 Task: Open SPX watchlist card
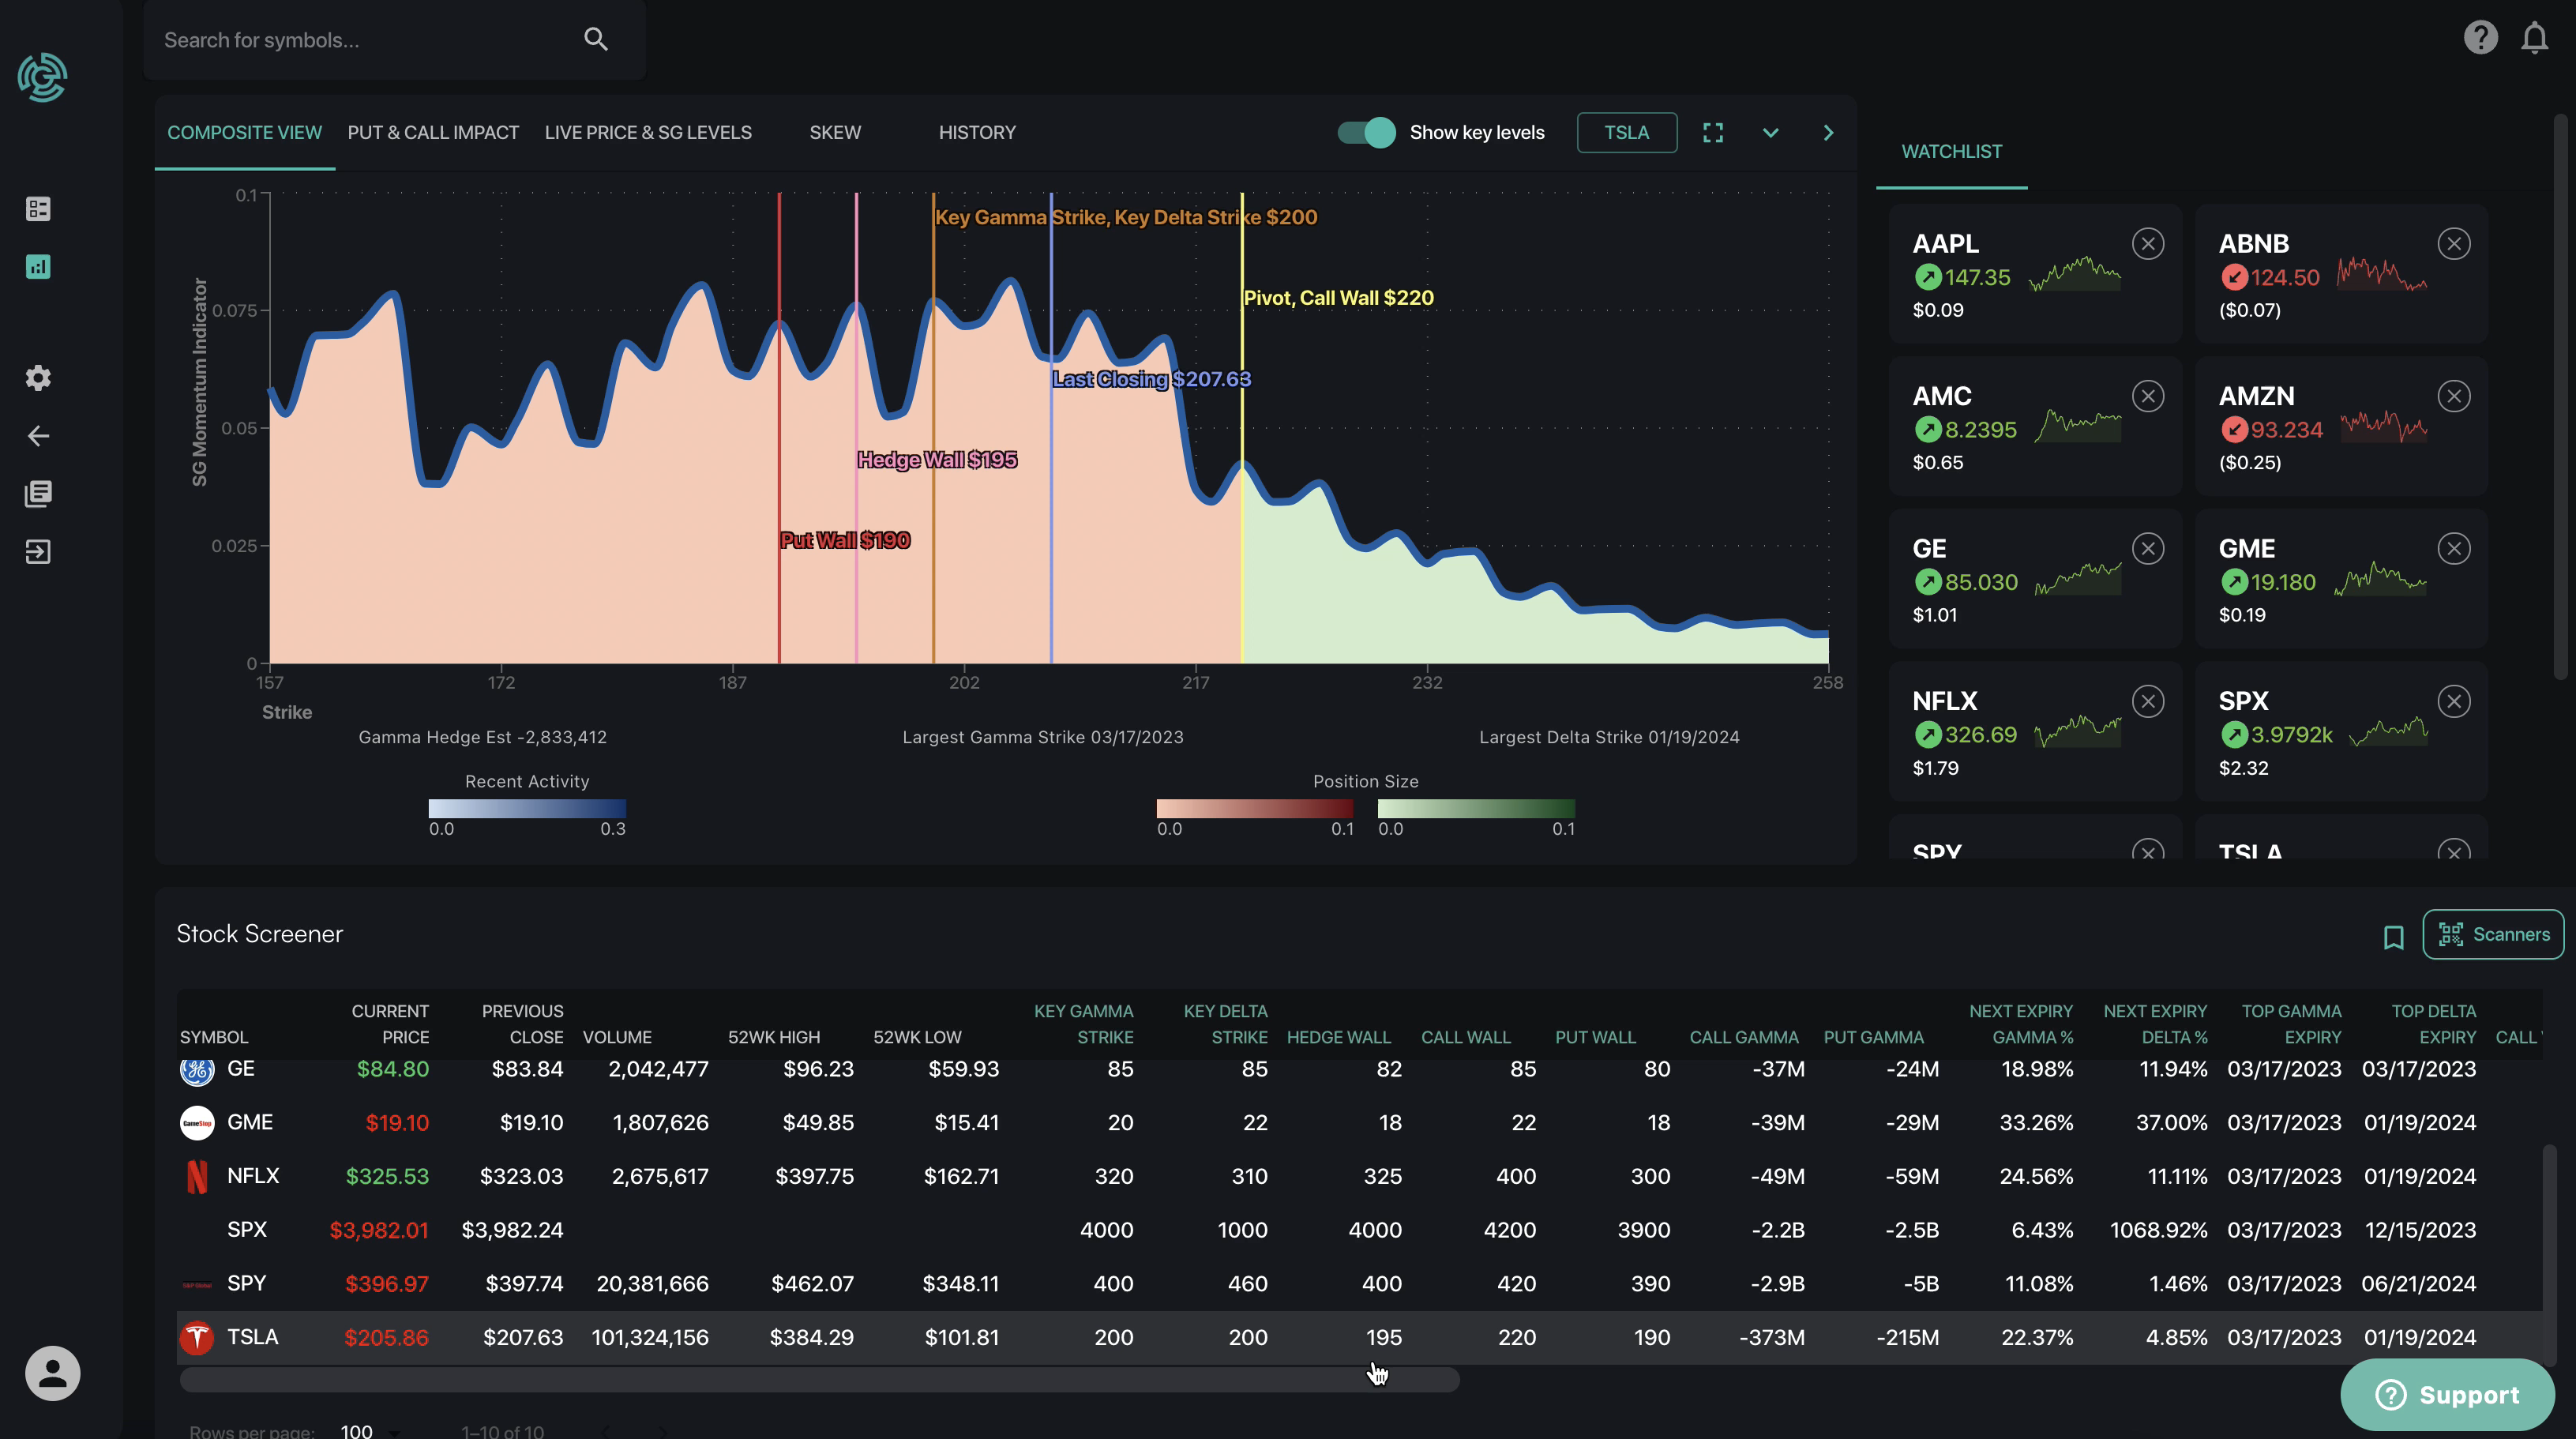tap(2341, 731)
